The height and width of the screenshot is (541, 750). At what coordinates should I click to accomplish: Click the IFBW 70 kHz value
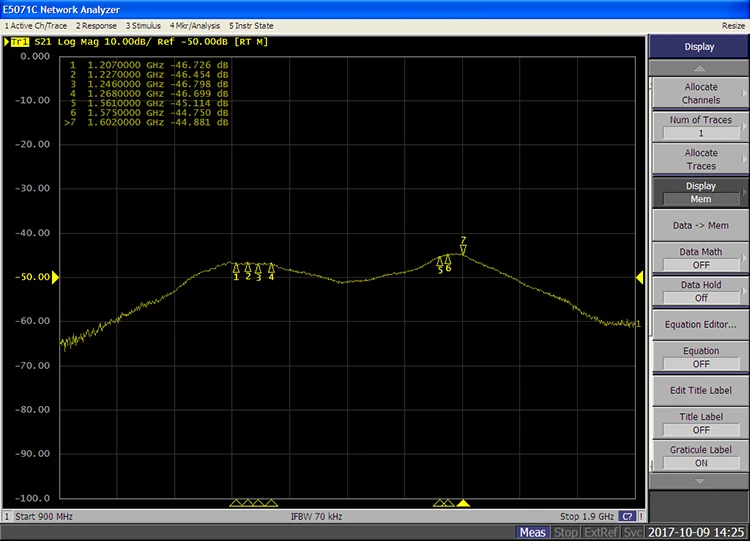pos(316,517)
